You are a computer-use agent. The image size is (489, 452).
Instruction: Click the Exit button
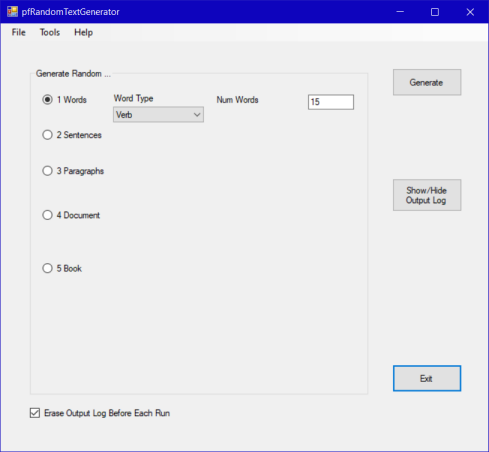point(427,378)
